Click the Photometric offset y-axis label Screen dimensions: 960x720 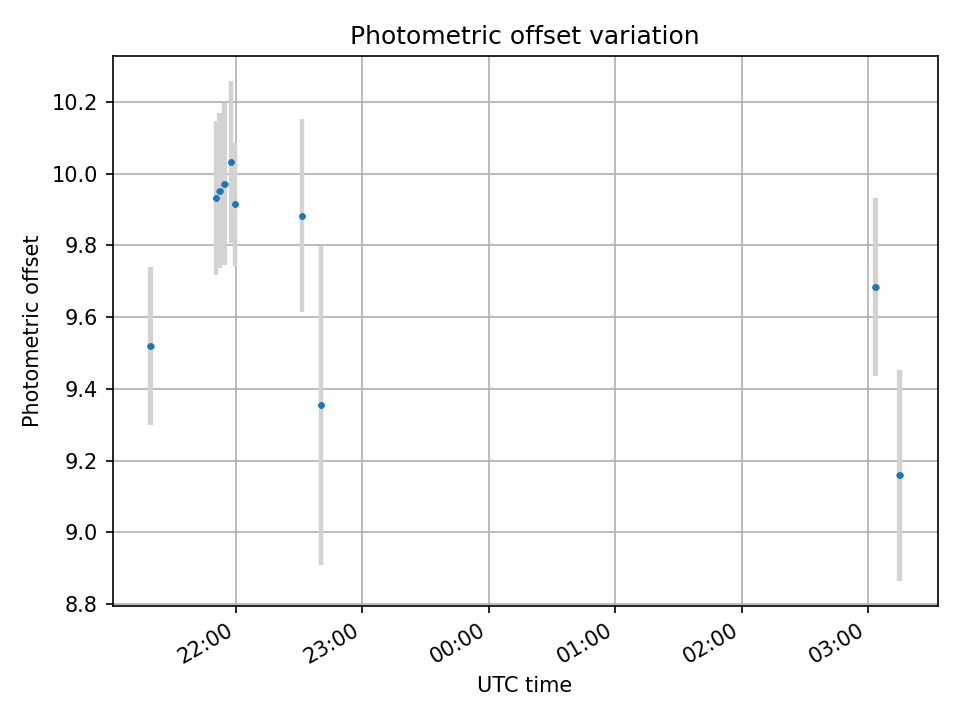31,331
